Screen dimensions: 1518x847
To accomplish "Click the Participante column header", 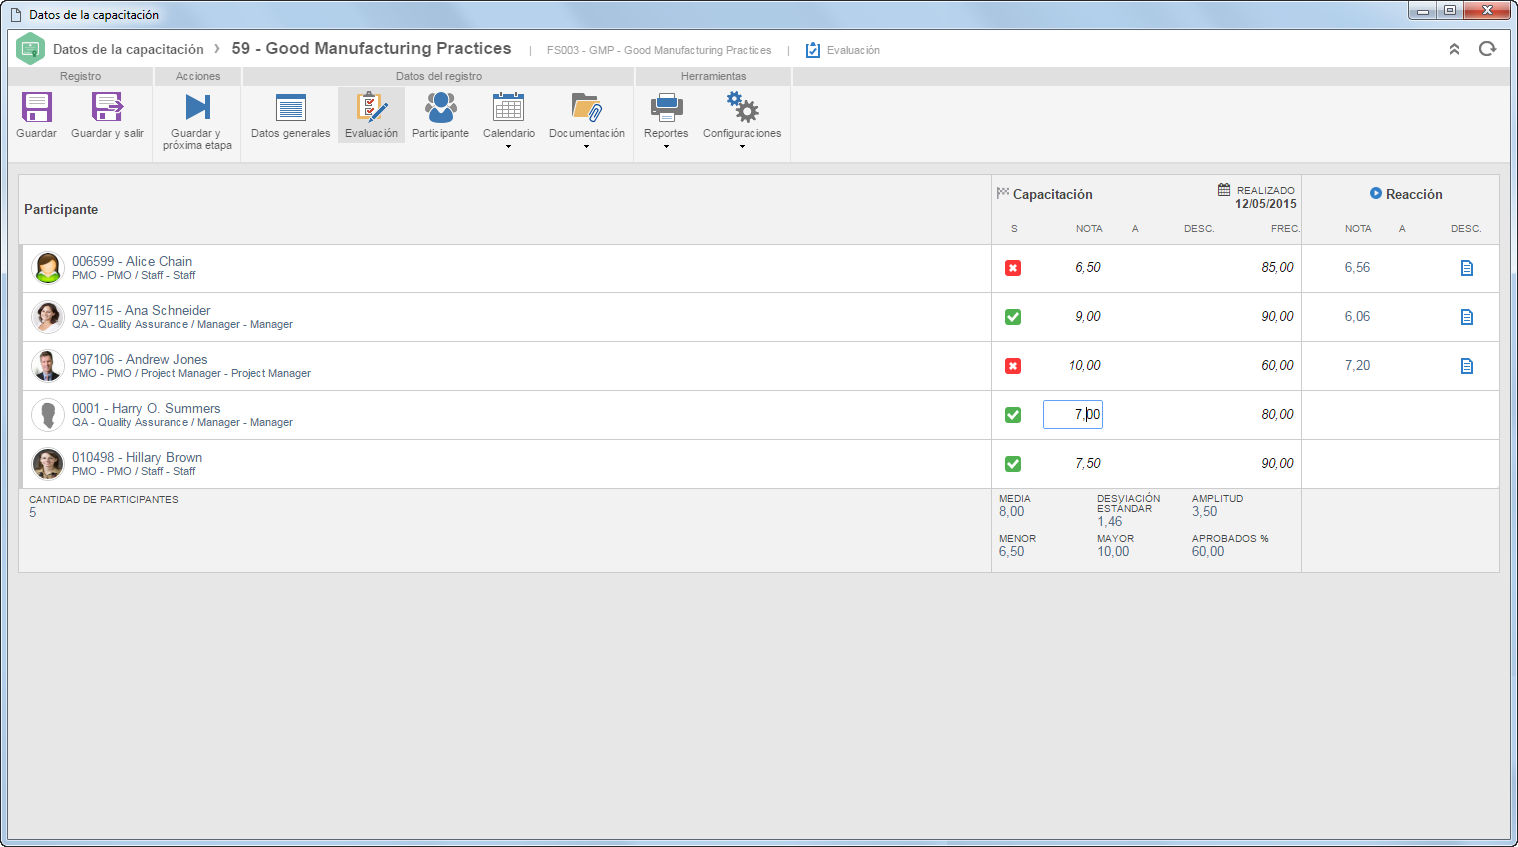I will pos(61,209).
